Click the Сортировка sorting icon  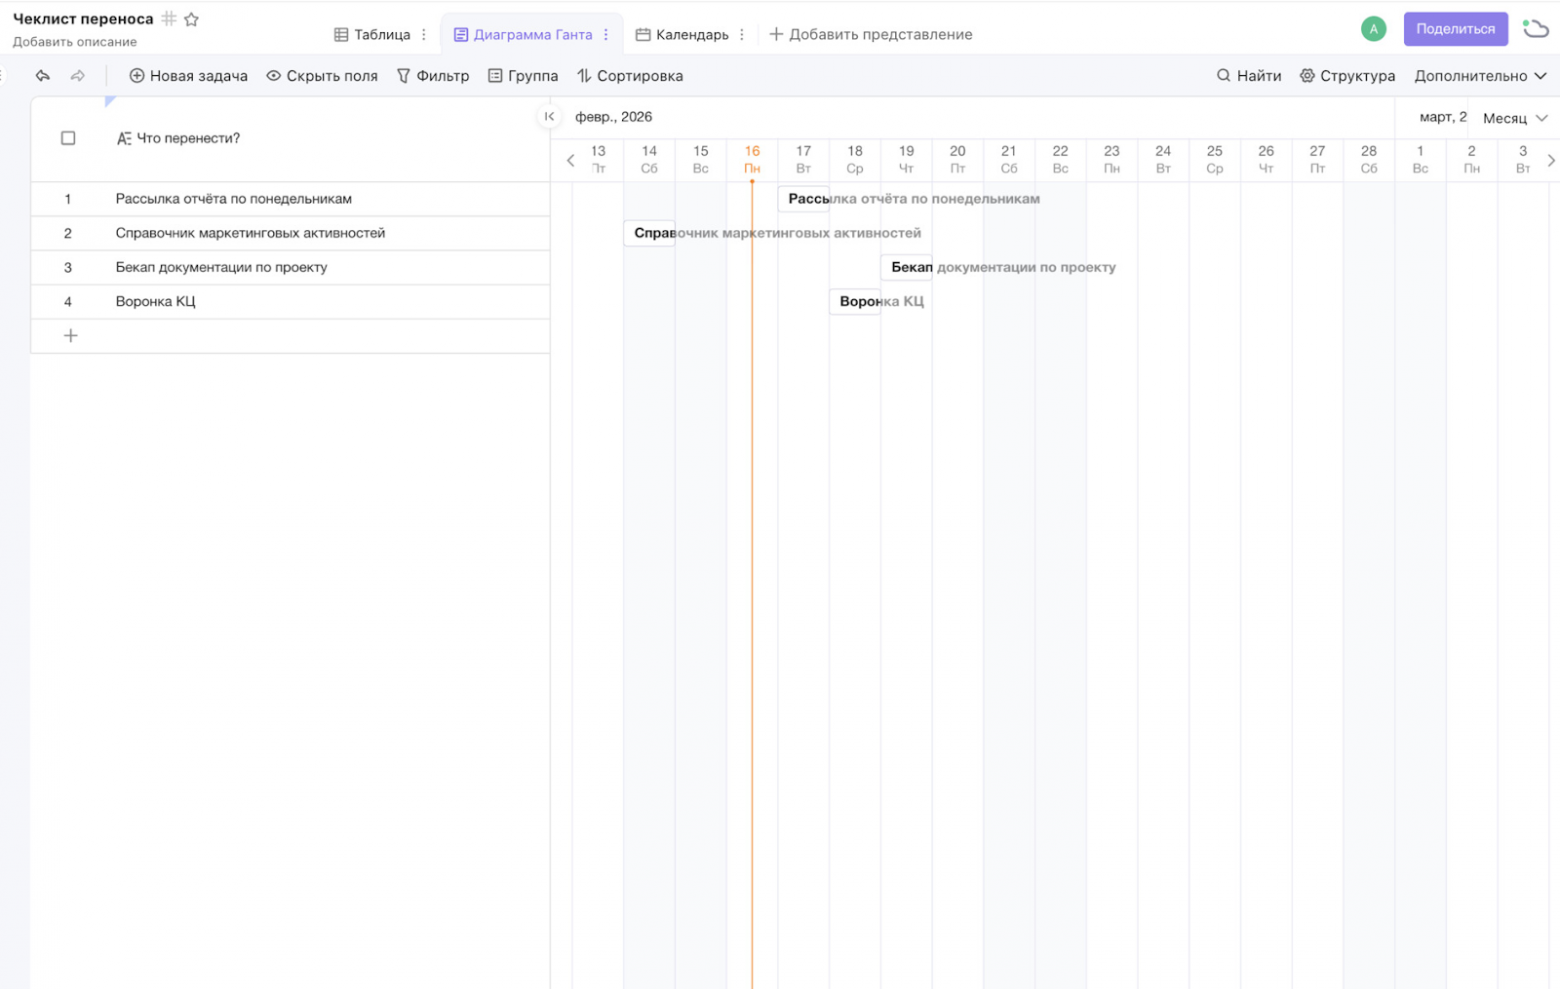coord(586,75)
